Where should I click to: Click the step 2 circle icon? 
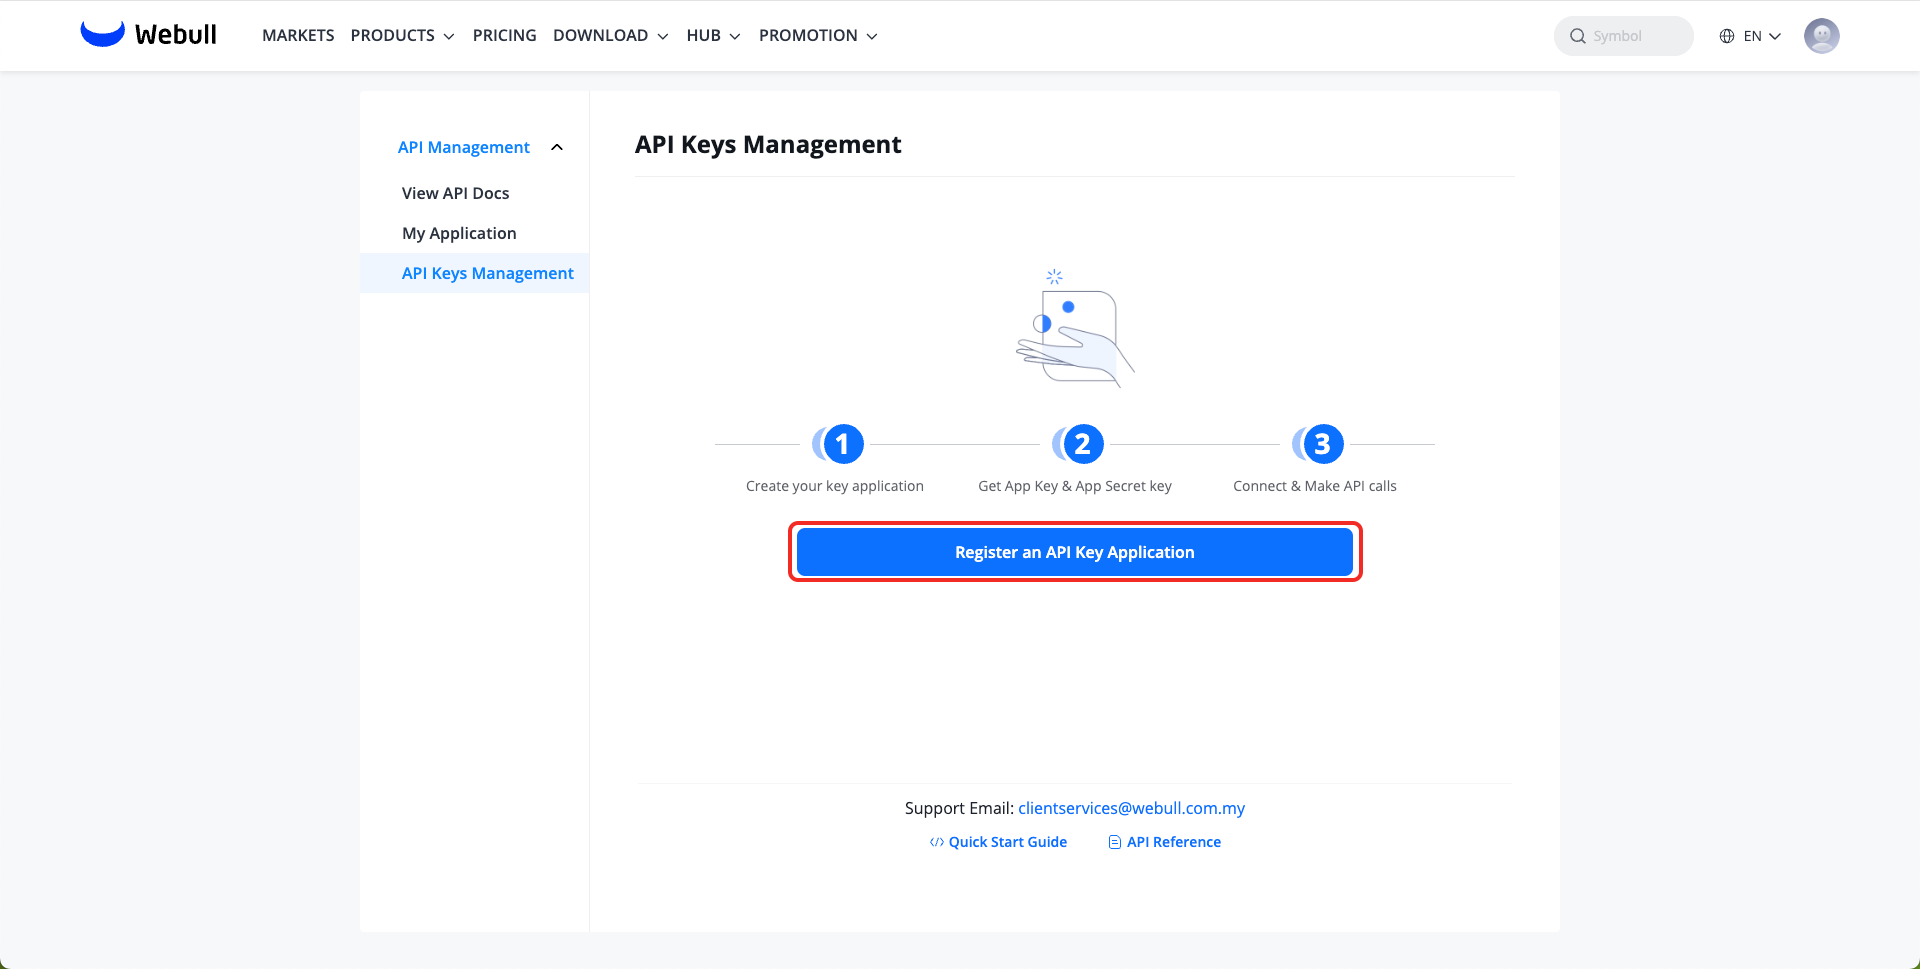coord(1078,443)
